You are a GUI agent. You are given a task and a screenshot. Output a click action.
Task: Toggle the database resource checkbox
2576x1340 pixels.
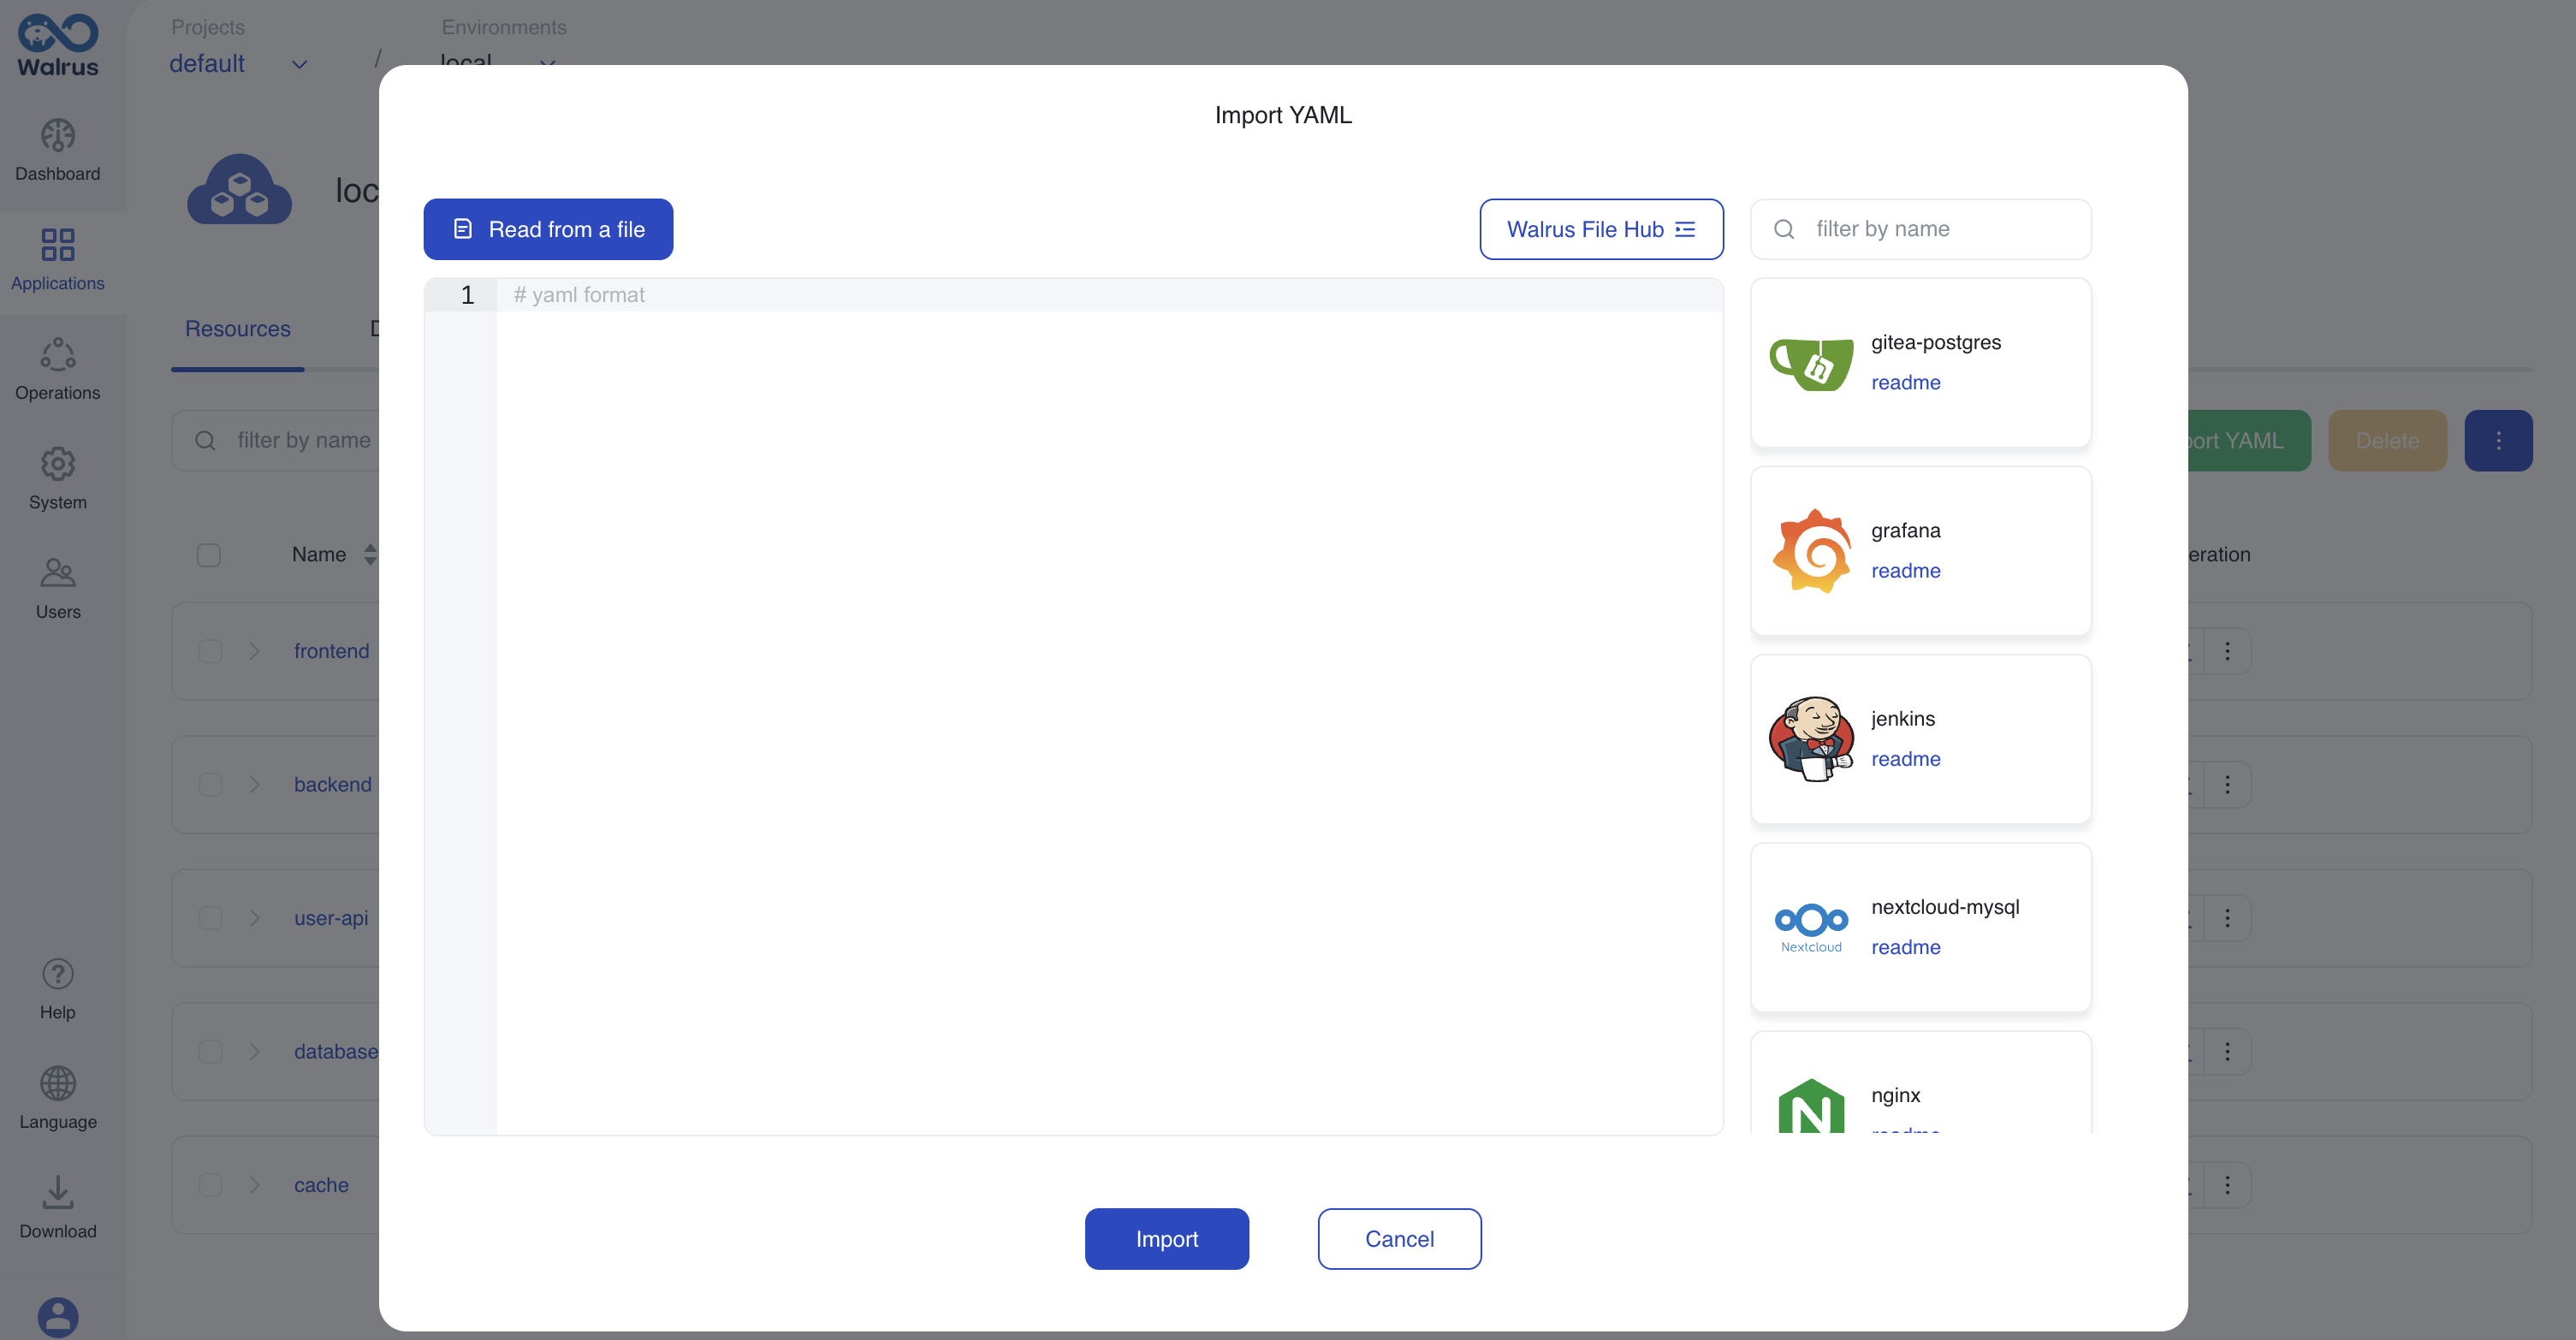coord(210,1051)
